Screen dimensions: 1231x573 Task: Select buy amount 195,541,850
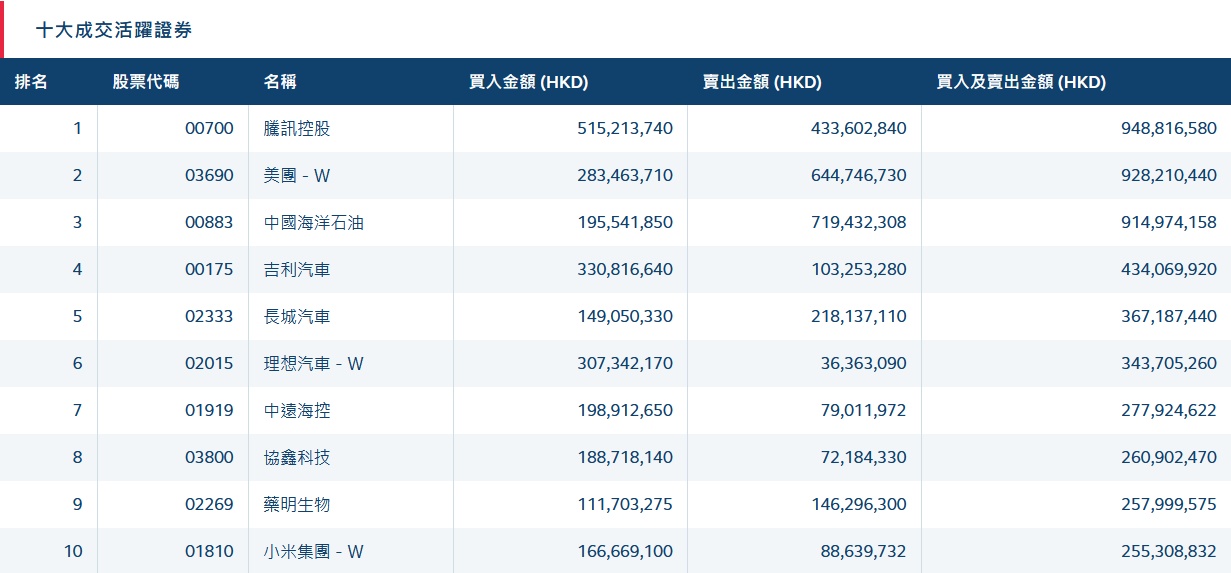(x=625, y=222)
